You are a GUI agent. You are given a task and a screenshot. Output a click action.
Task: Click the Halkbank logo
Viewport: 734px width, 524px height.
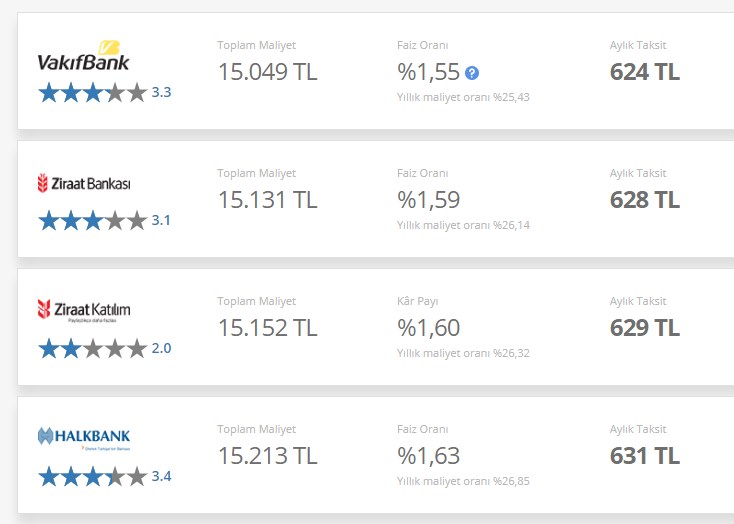(x=84, y=438)
